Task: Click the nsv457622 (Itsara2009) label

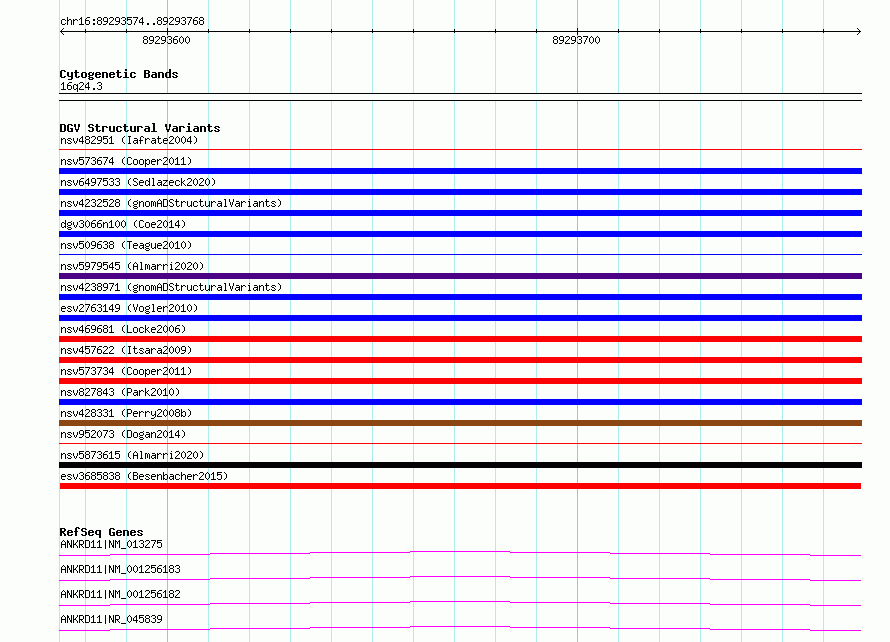Action: click(126, 350)
